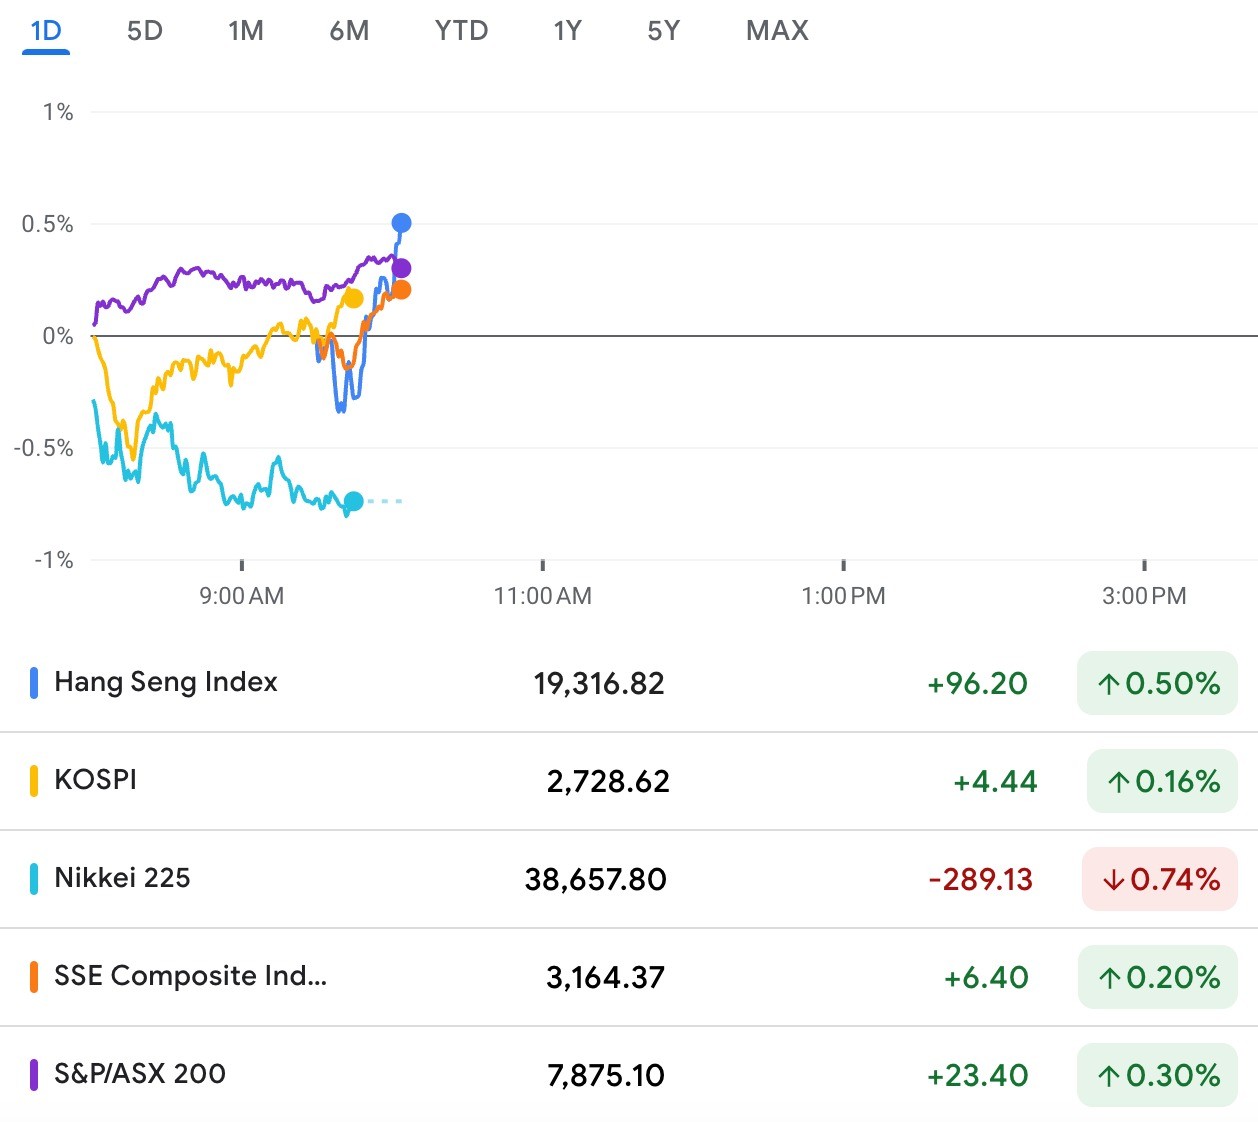Viewport: 1258px width, 1122px height.
Task: Click the Hang Seng price 19,316.82
Action: point(599,684)
